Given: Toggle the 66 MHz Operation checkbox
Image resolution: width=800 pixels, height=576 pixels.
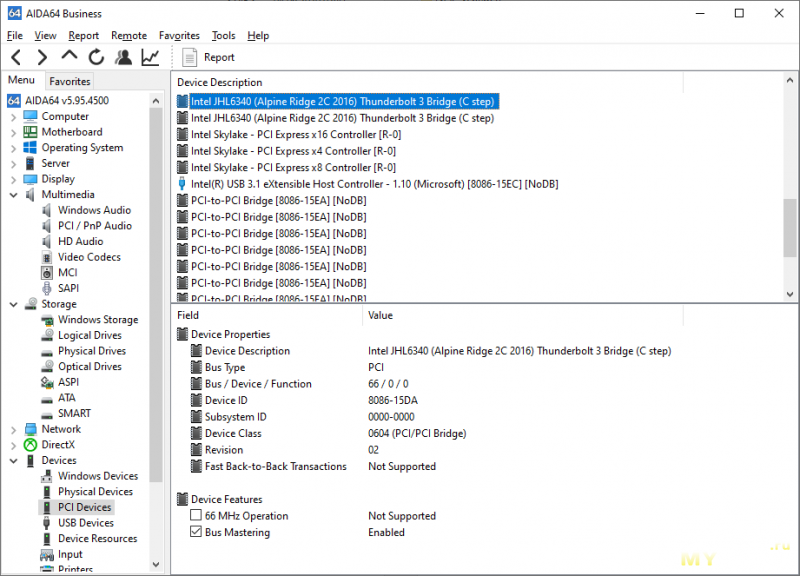Looking at the screenshot, I should pyautogui.click(x=196, y=515).
